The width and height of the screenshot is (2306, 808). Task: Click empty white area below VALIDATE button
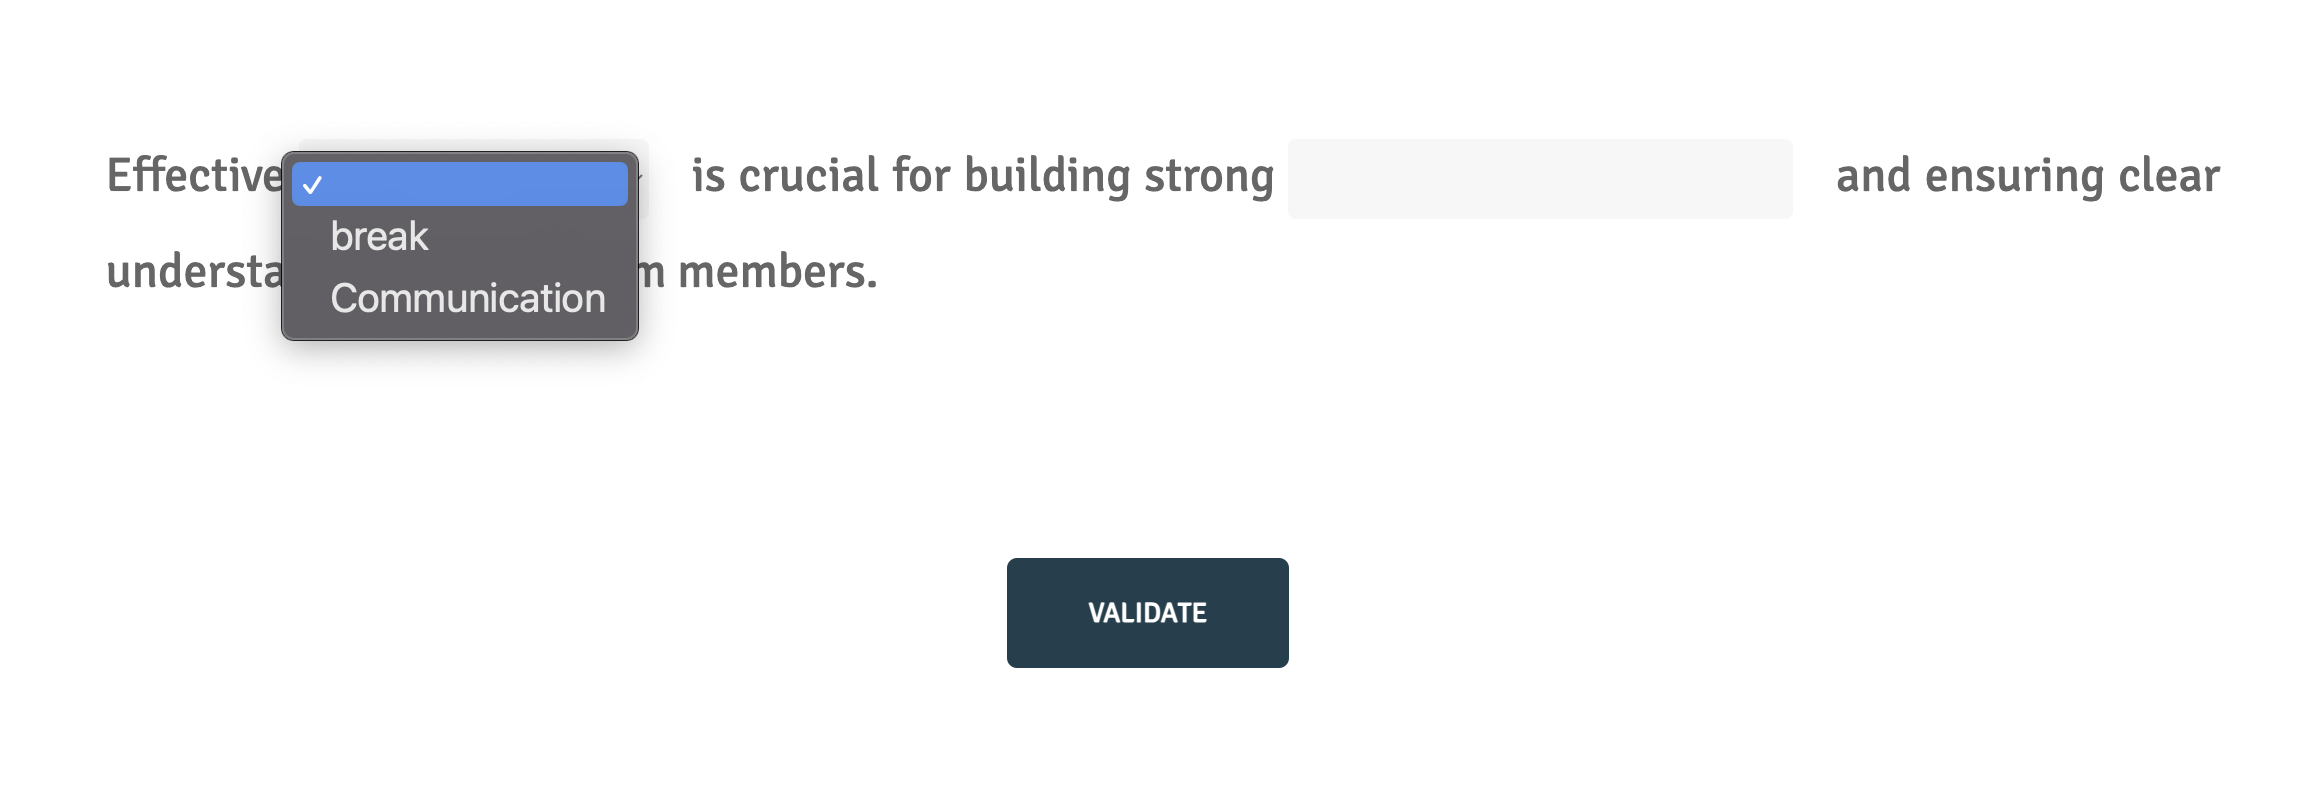click(1147, 745)
